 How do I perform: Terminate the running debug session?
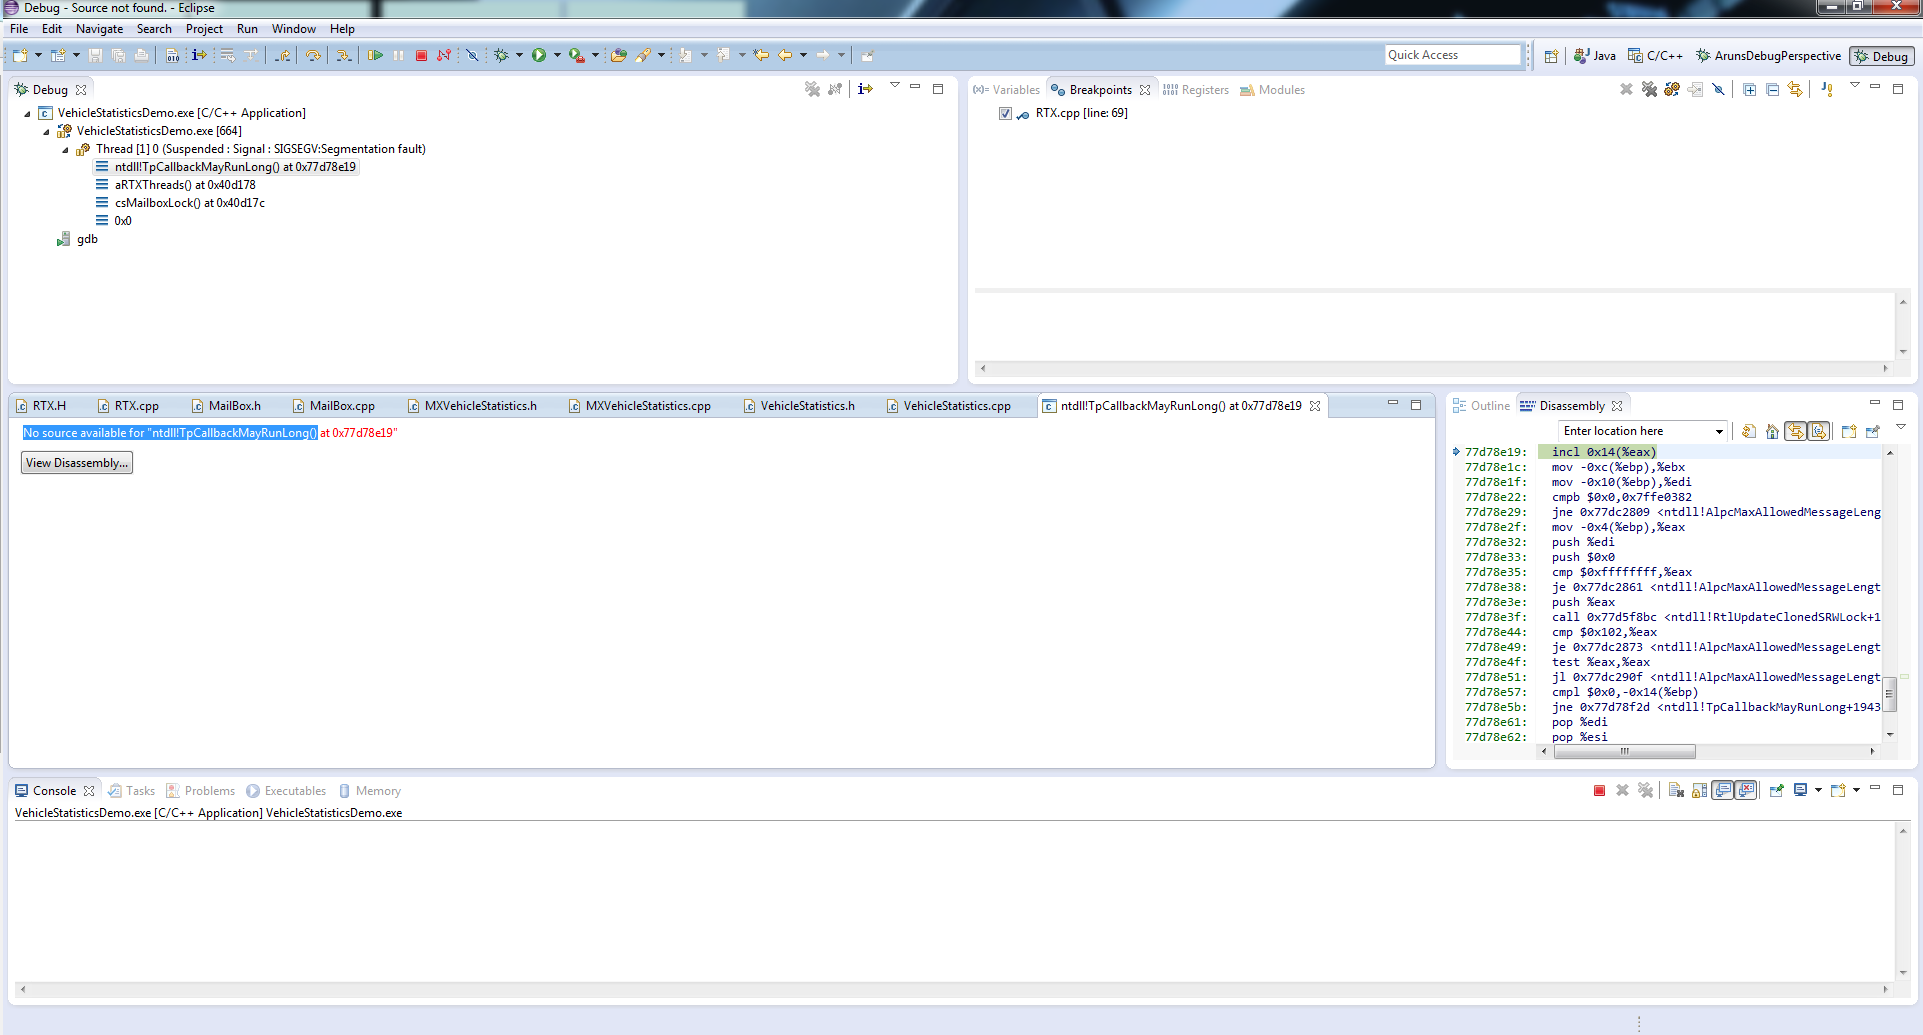point(422,55)
